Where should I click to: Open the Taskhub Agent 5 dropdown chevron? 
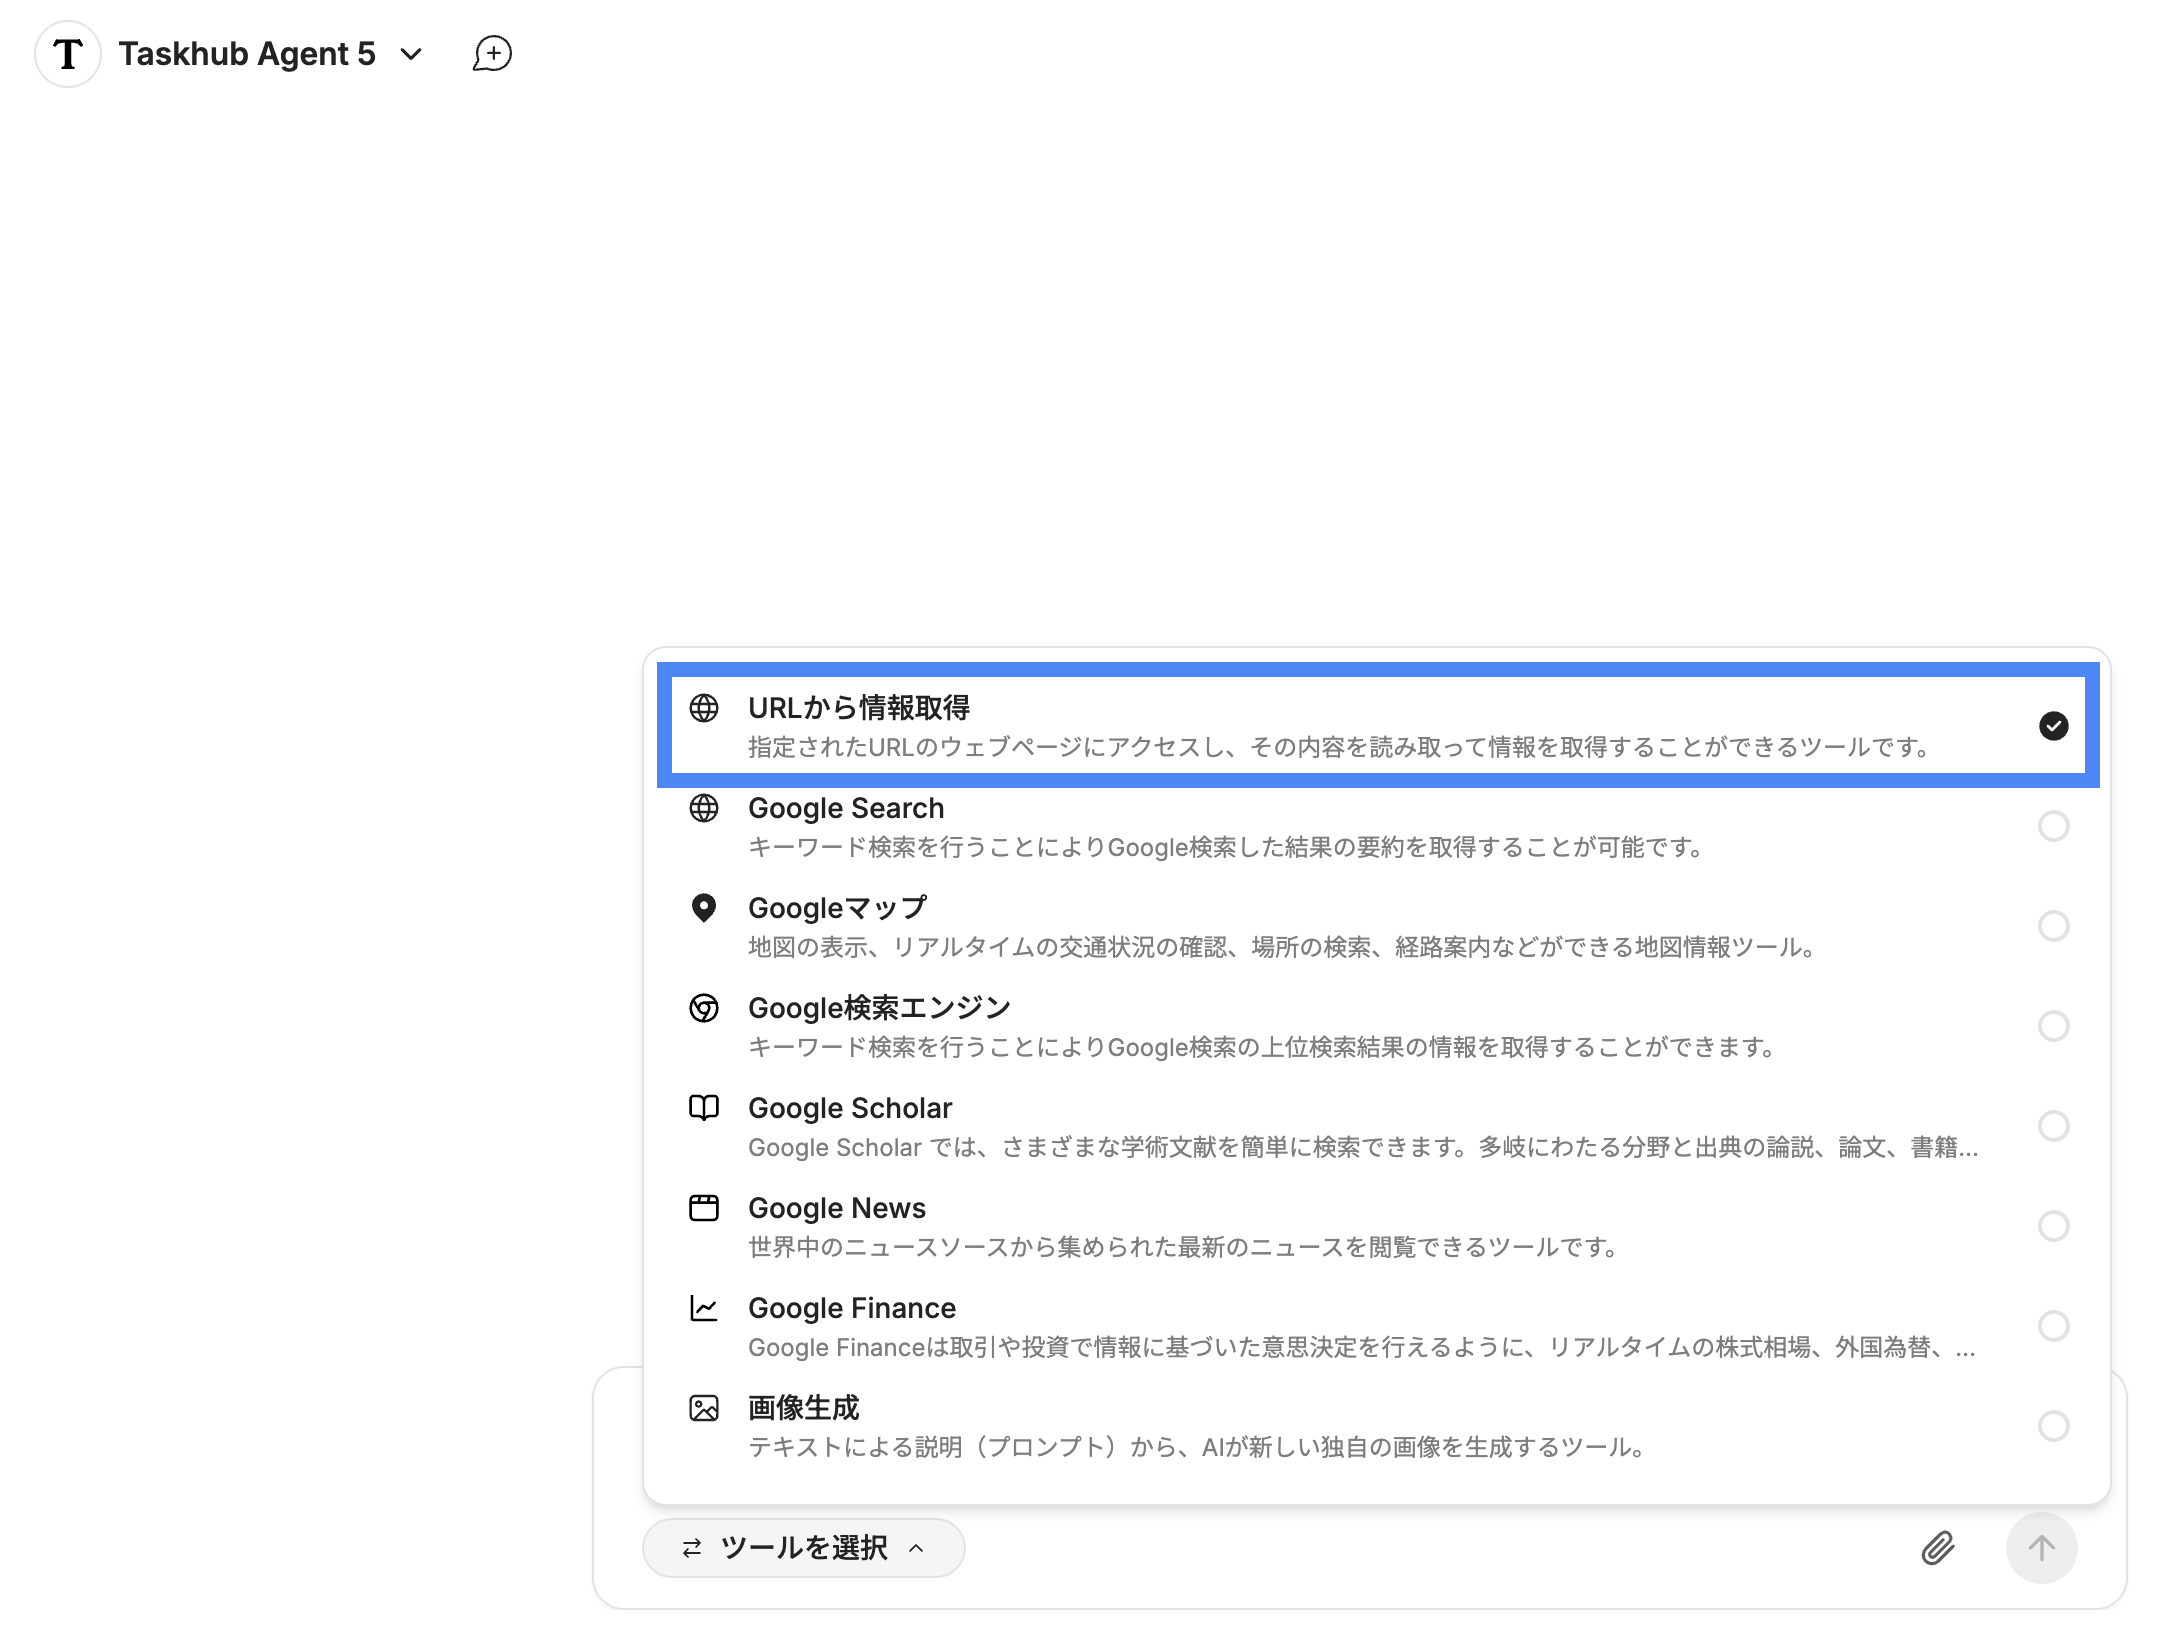pos(411,54)
